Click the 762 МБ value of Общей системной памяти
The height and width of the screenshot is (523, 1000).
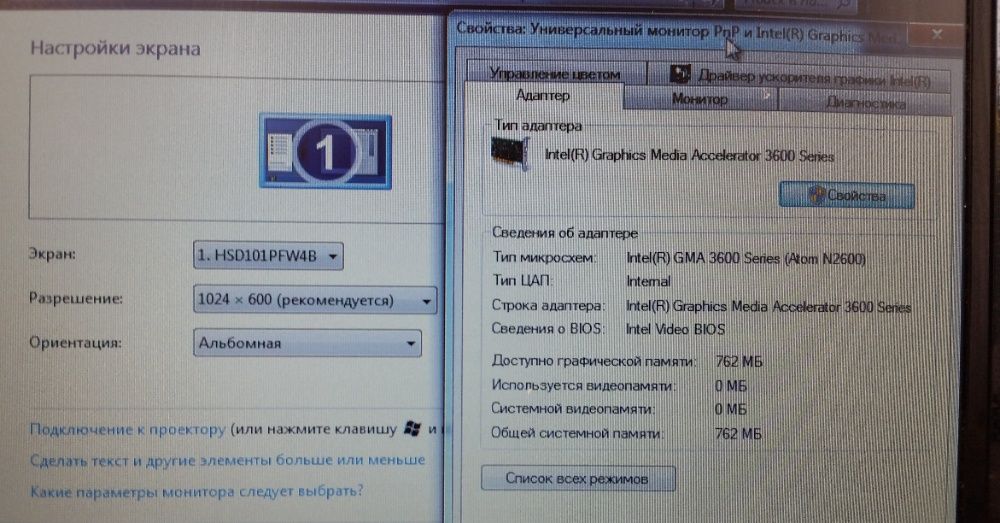739,434
